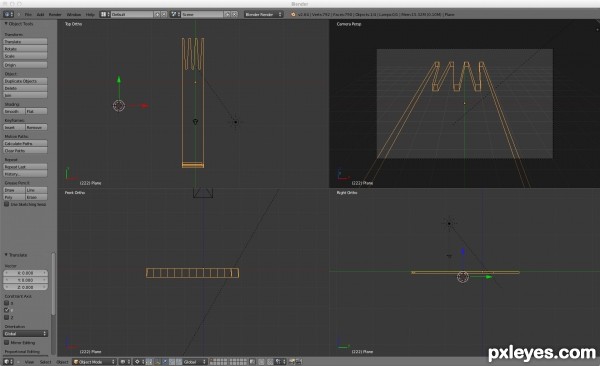
Task: Click the Blender logo icon in info header
Action: pos(293,14)
